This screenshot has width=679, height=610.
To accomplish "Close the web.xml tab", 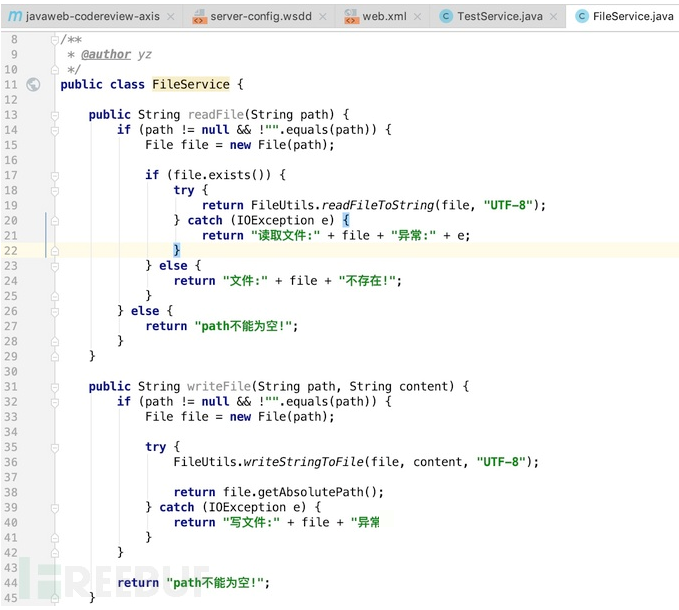I will click(417, 17).
